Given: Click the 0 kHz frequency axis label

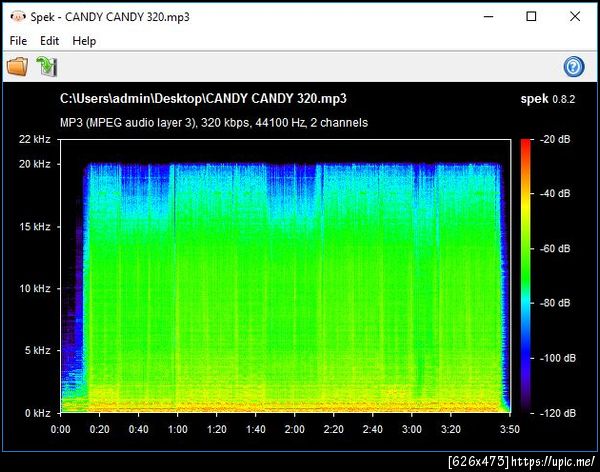Looking at the screenshot, I should click(x=38, y=413).
